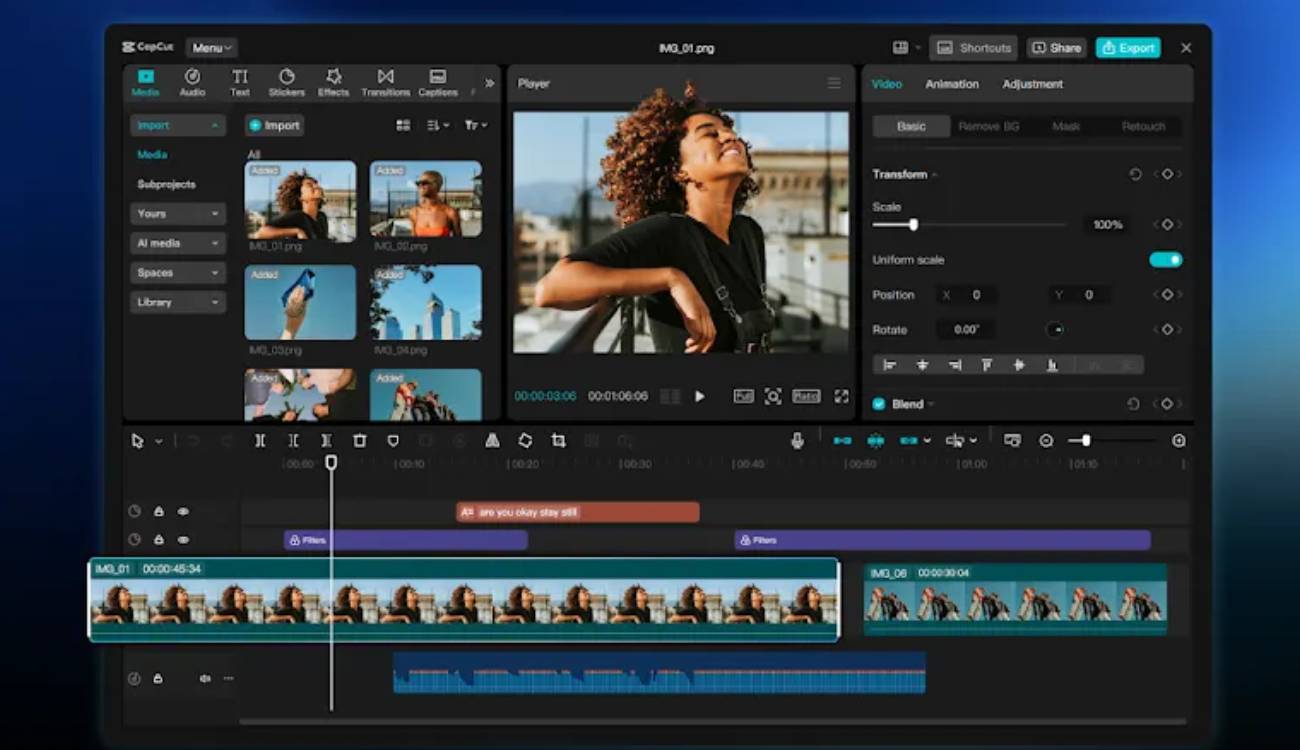1300x750 pixels.
Task: Zoom out timeline with minus icon
Action: (x=1046, y=440)
